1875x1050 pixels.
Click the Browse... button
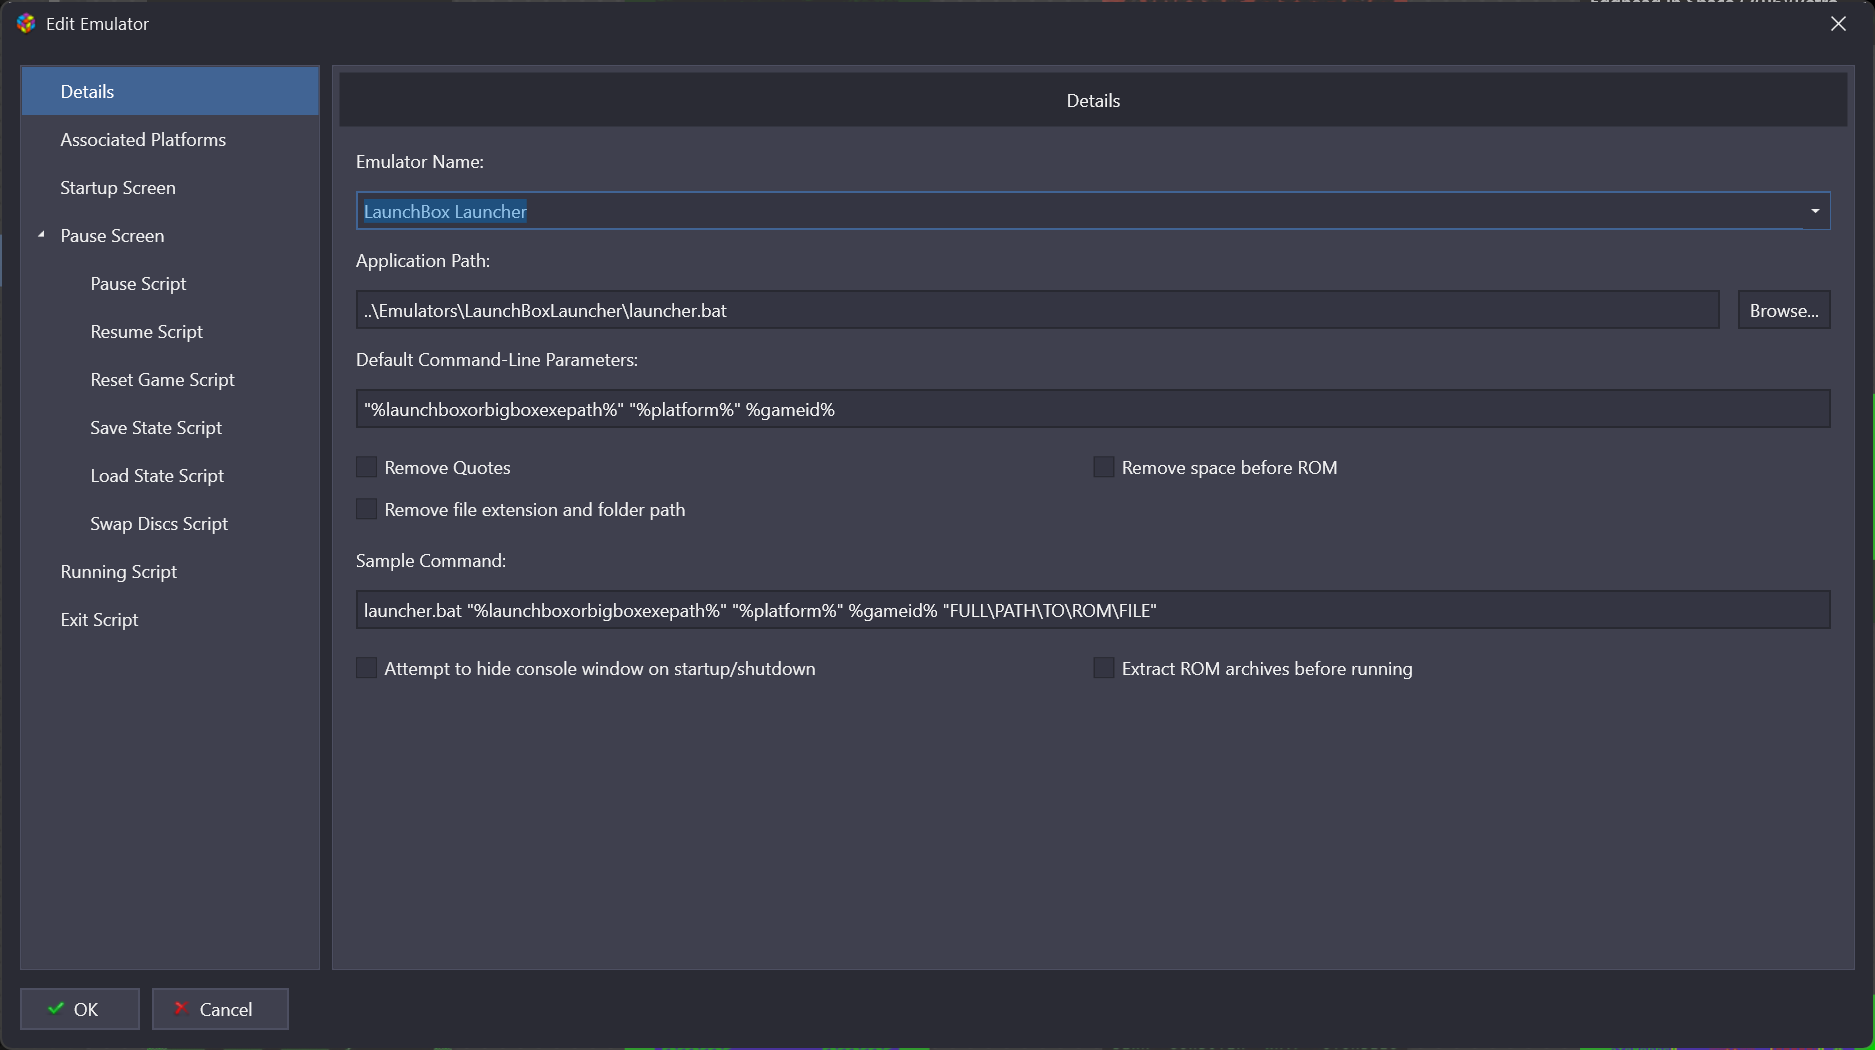[x=1784, y=310]
